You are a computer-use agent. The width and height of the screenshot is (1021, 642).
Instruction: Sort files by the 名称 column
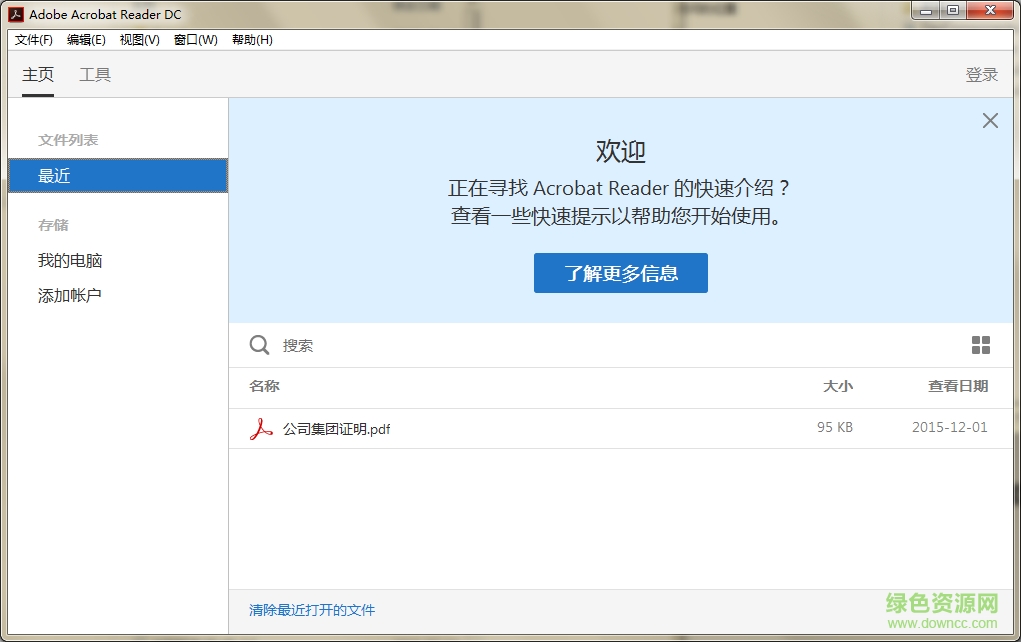point(263,387)
